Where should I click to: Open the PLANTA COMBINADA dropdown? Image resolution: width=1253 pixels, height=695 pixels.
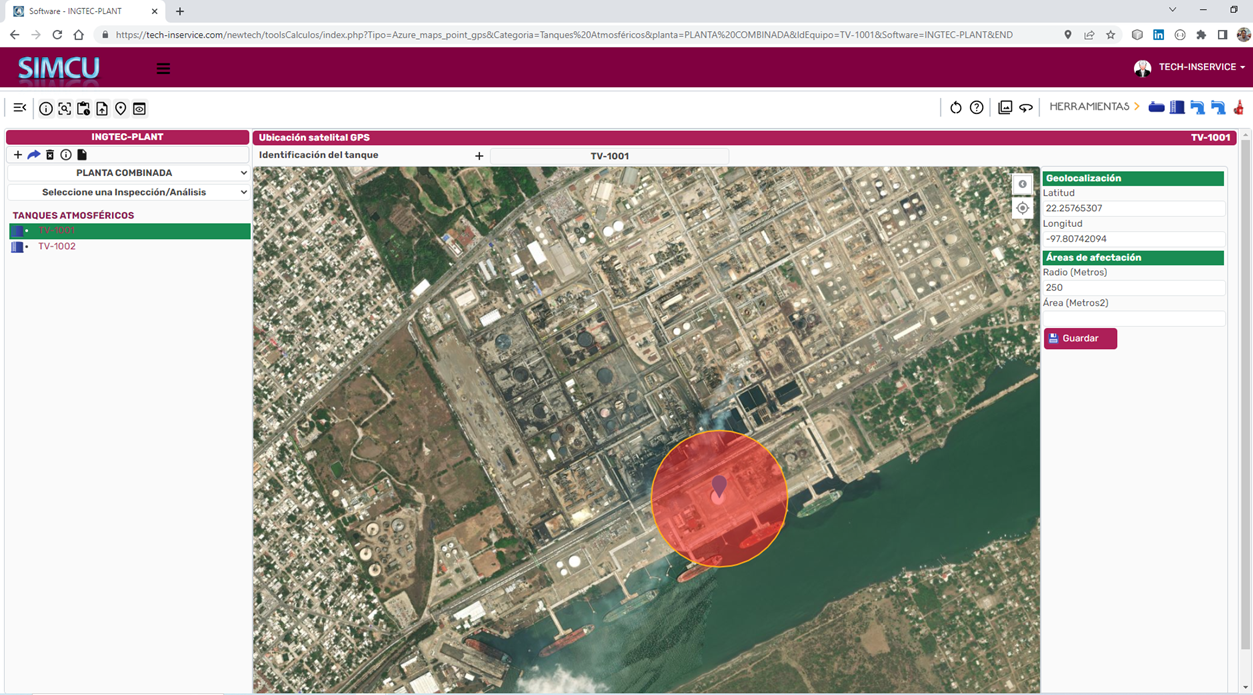click(x=128, y=173)
